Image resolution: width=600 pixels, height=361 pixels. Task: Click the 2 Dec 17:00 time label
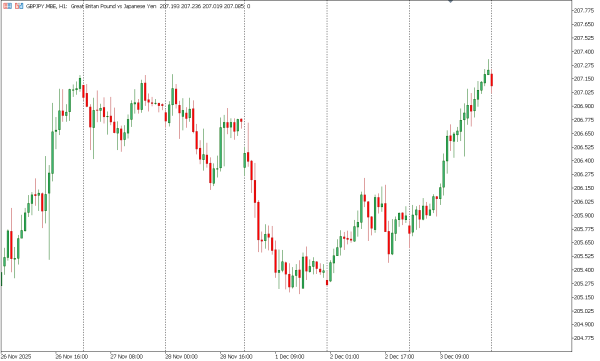[399, 357]
